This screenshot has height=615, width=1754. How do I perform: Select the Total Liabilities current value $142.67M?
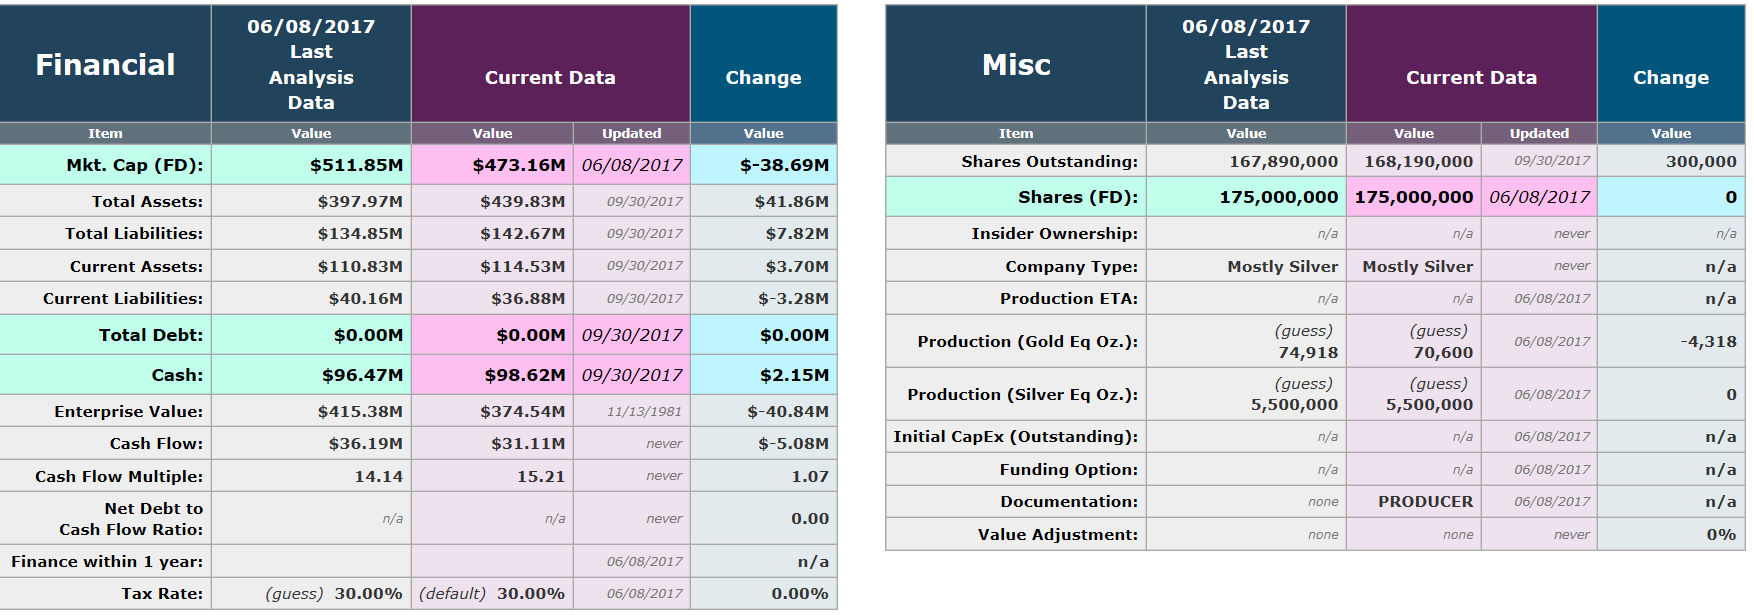click(x=522, y=234)
